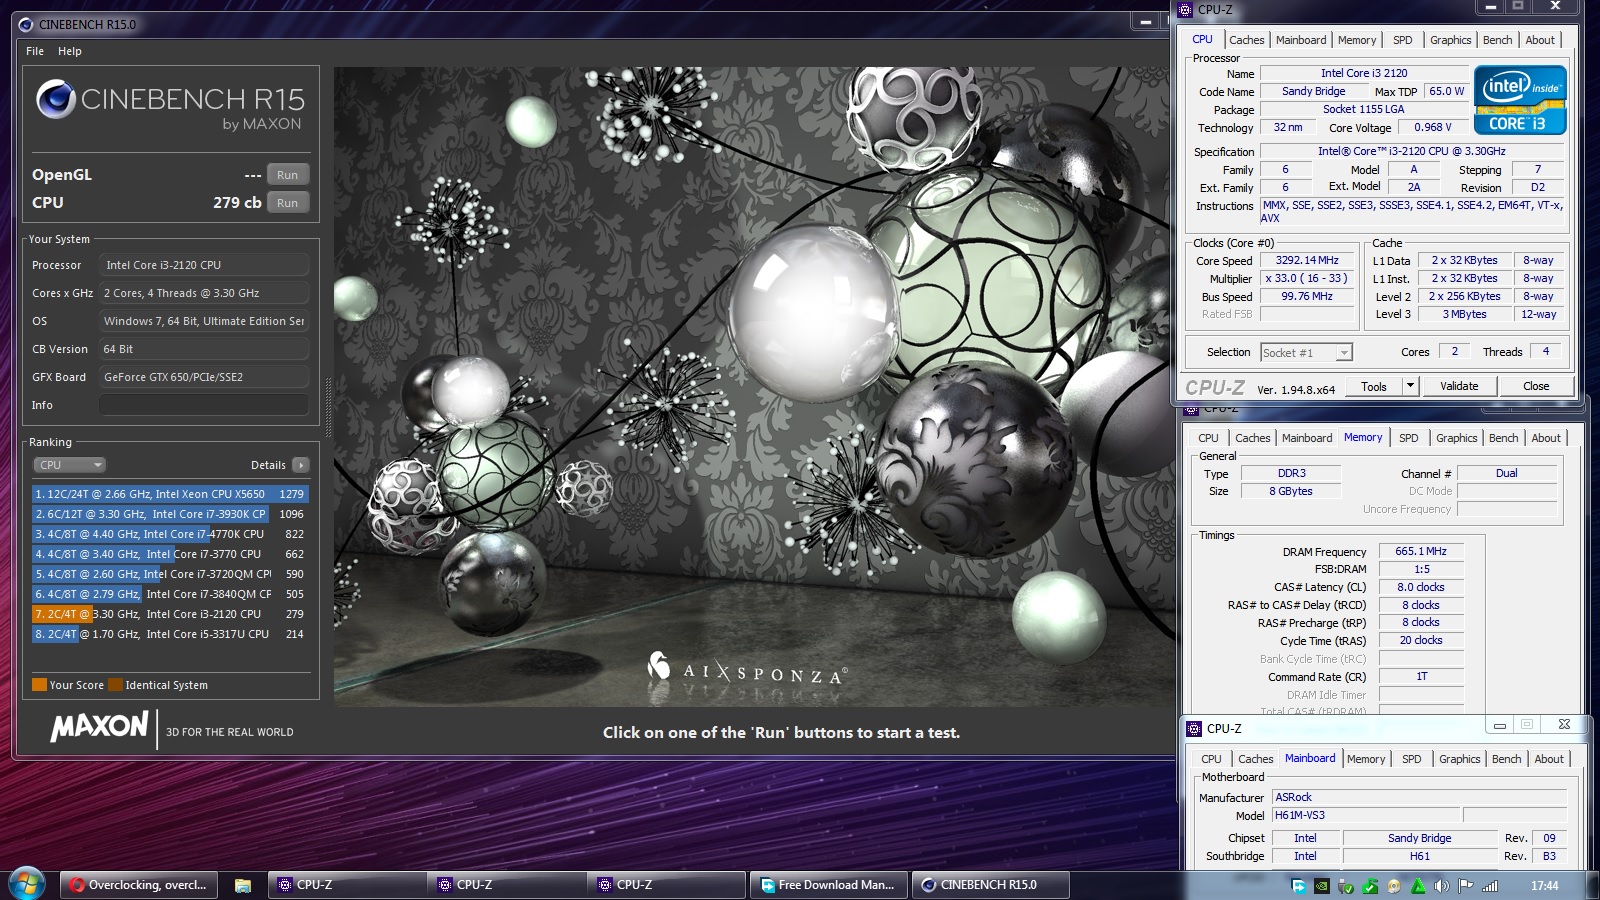Open the Windows Explorer taskbar icon

point(242,885)
